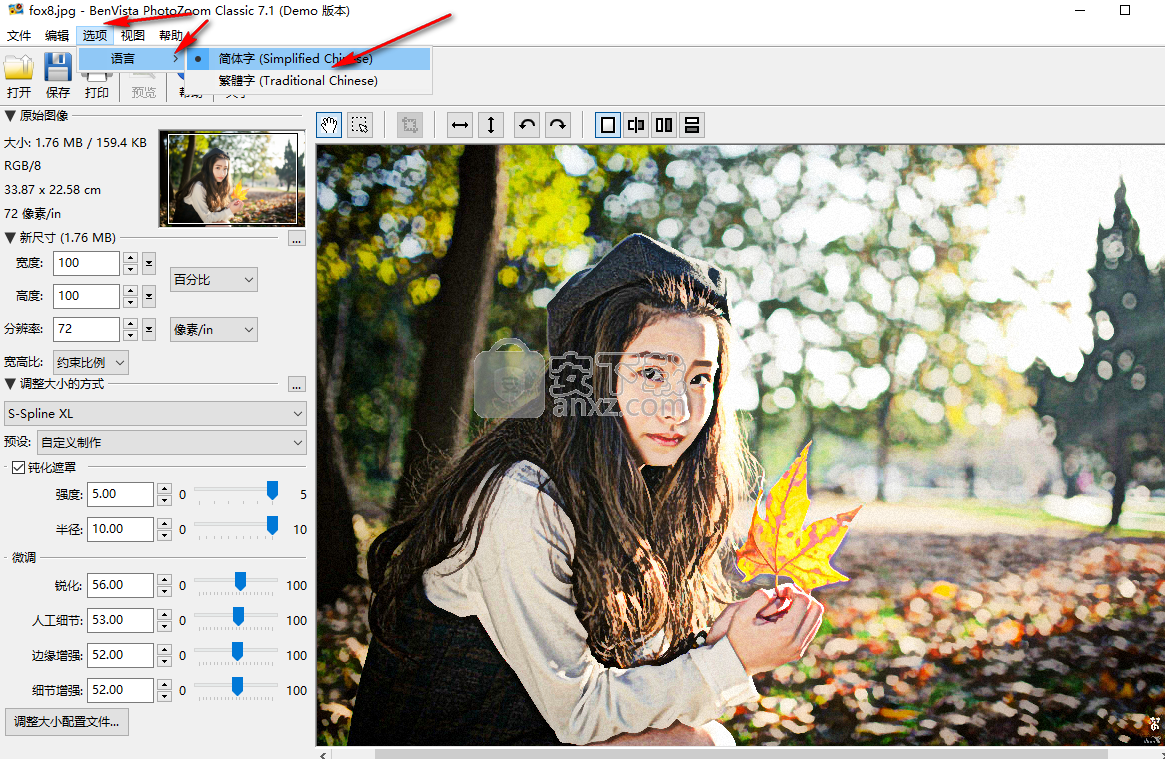Switch to side-by-side vertical split view
Viewport: 1165px width, 759px height.
pos(663,125)
